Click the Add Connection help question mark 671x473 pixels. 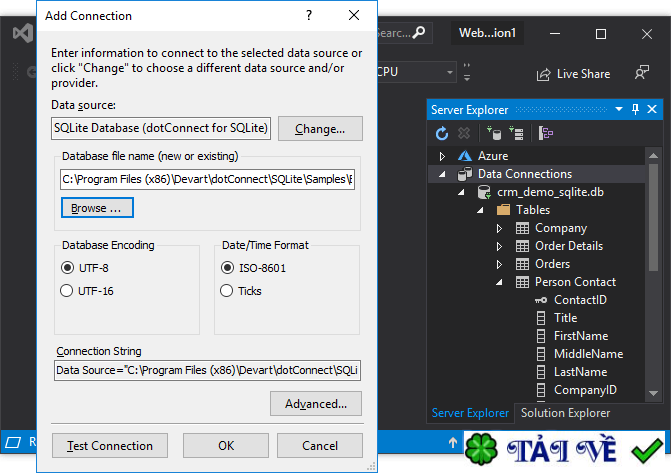309,15
